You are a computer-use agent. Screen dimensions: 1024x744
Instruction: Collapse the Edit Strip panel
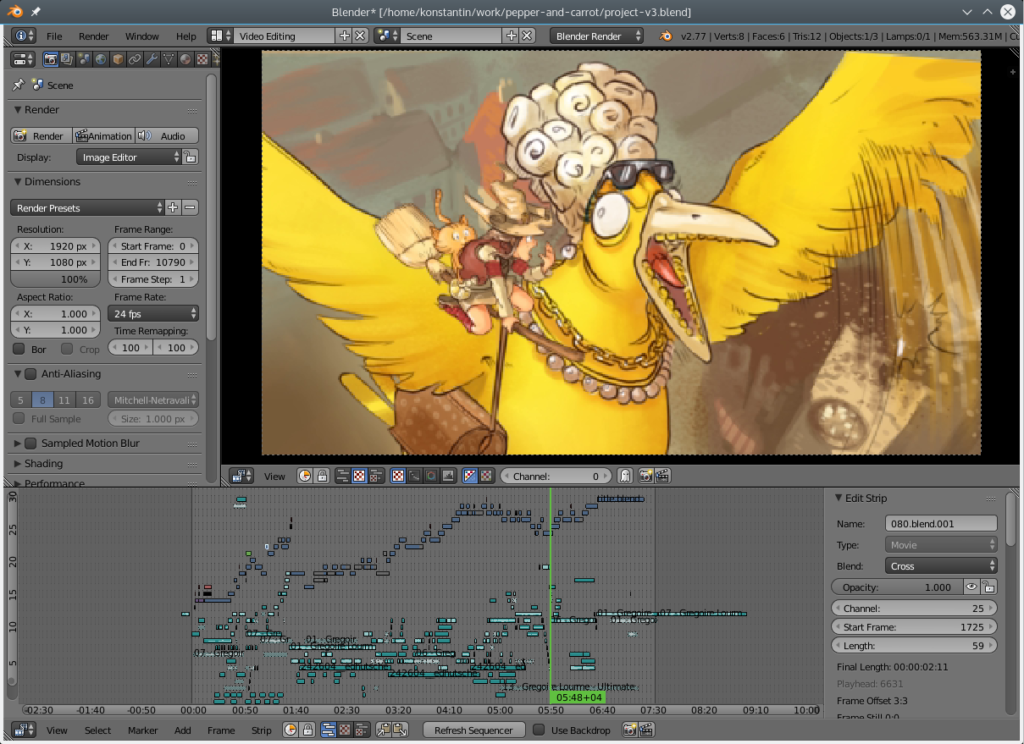(839, 498)
